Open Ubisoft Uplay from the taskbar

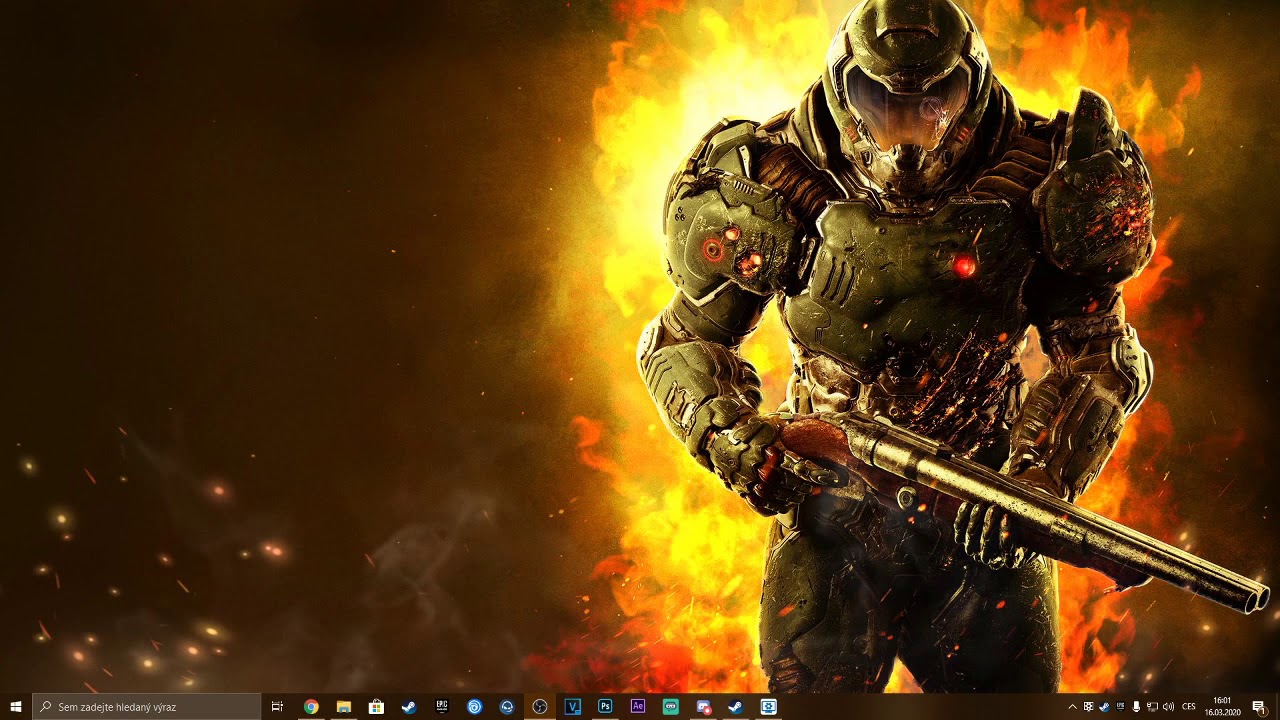tap(475, 707)
